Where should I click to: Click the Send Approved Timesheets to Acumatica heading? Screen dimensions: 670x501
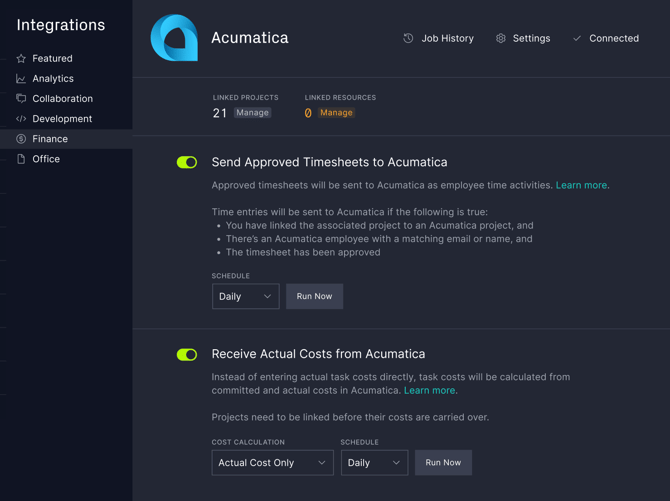pyautogui.click(x=329, y=162)
